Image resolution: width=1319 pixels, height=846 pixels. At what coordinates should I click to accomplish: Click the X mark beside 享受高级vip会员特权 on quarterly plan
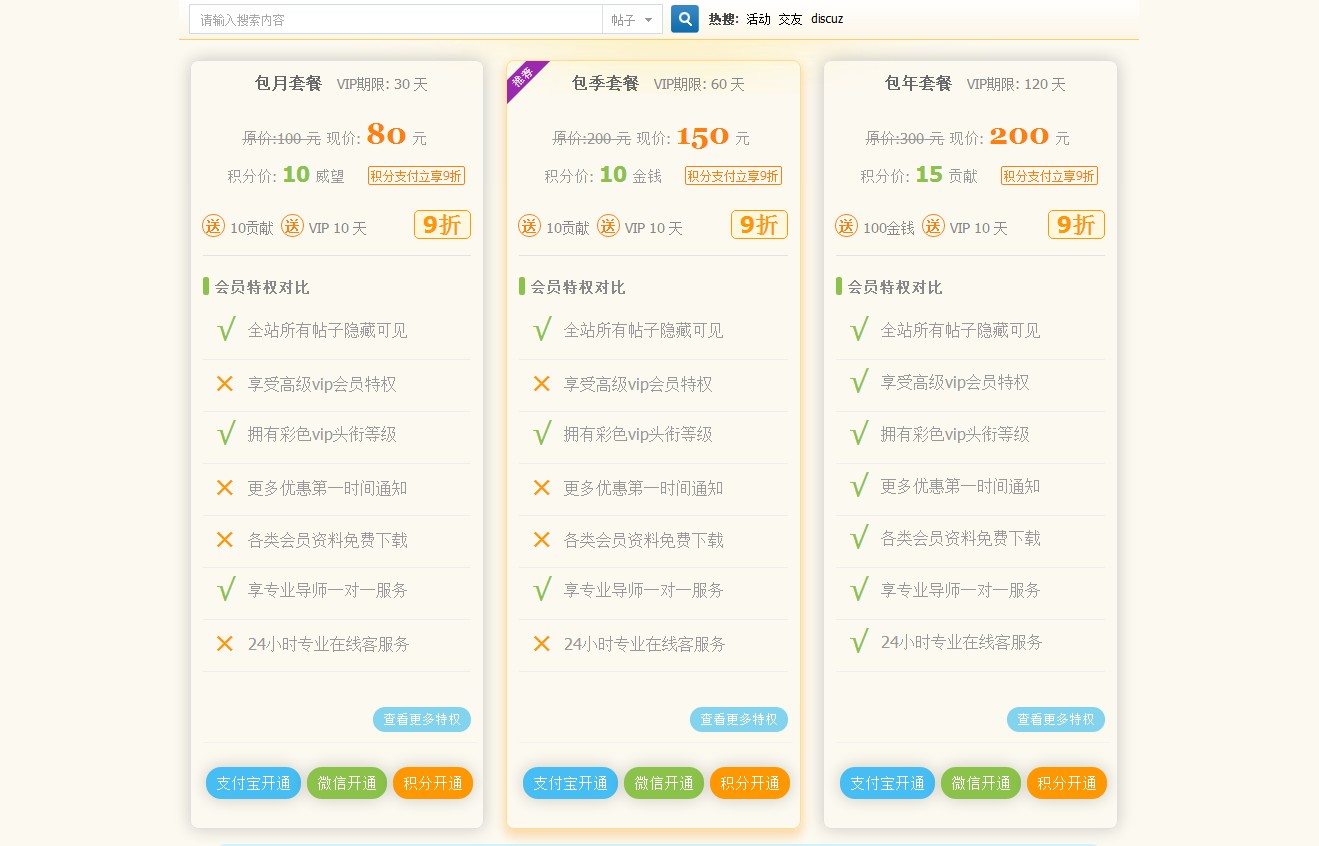coord(542,383)
